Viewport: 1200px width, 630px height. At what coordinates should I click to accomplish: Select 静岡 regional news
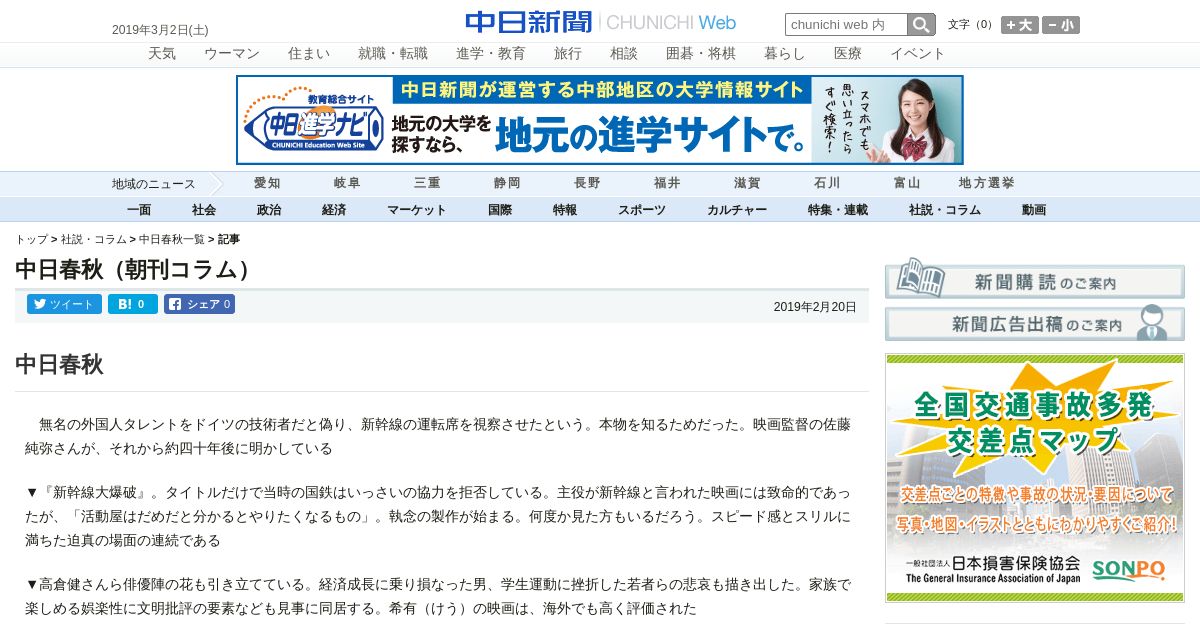507,183
